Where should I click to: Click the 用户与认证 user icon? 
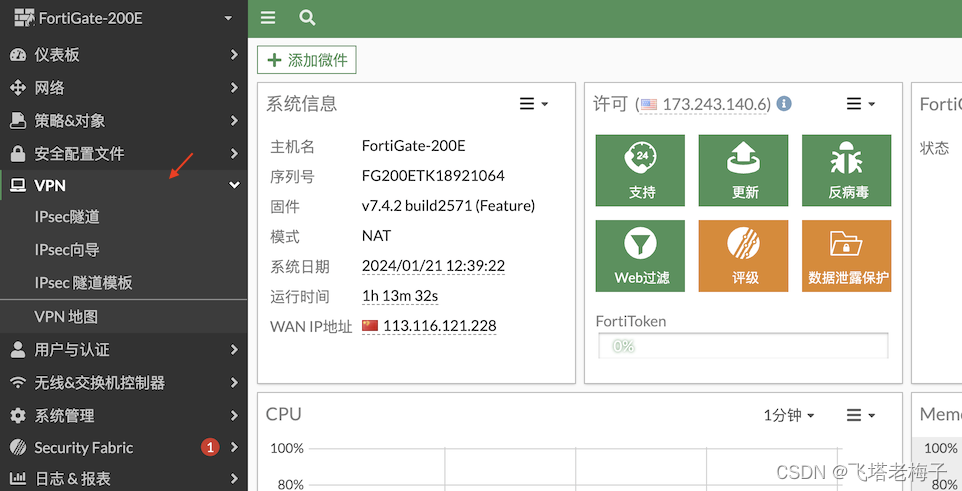[18, 349]
